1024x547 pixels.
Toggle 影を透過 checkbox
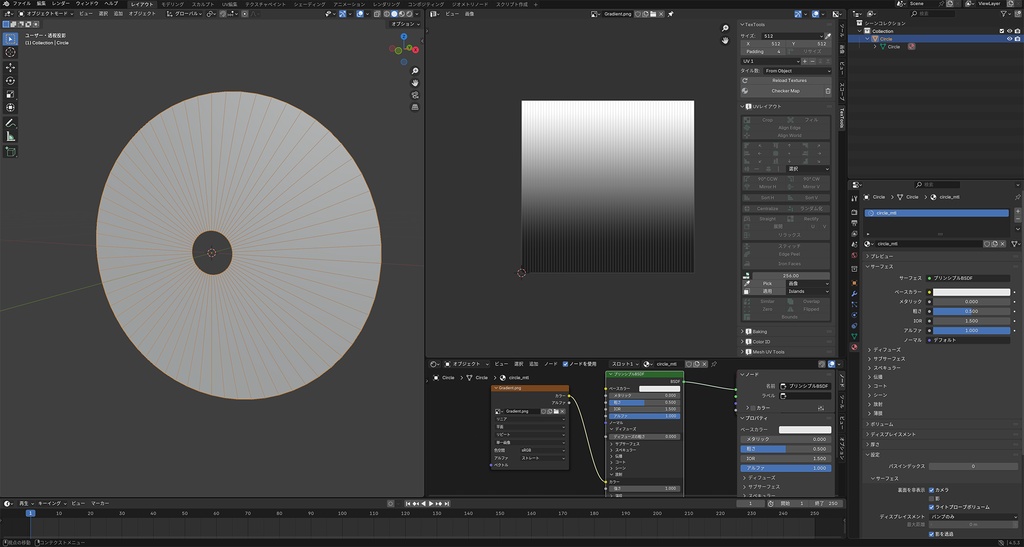point(931,534)
